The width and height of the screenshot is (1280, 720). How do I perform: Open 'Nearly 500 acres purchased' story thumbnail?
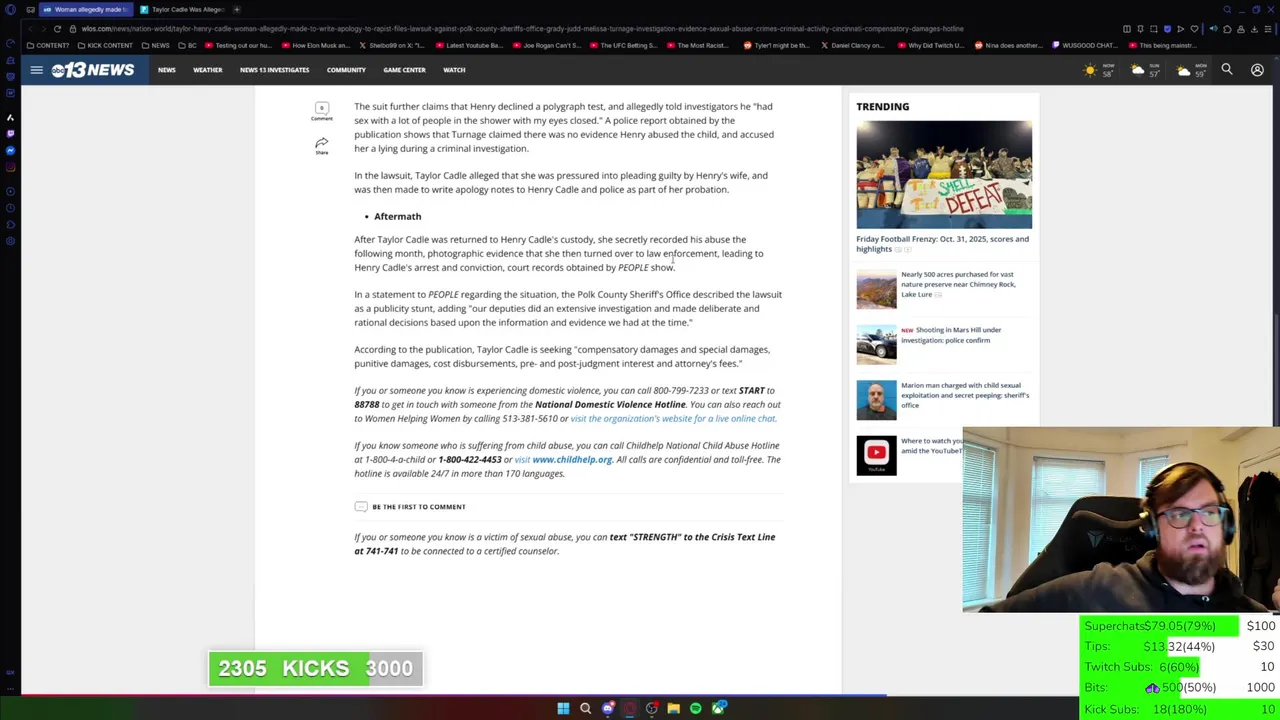[x=876, y=289]
